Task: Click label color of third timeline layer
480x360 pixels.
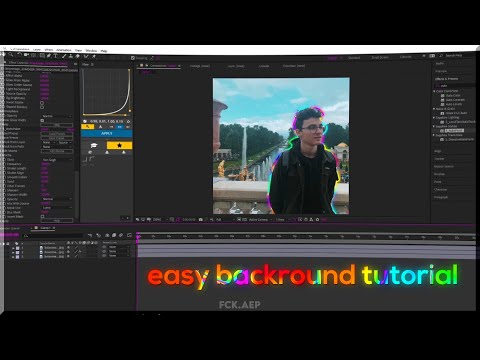Action: point(18,257)
